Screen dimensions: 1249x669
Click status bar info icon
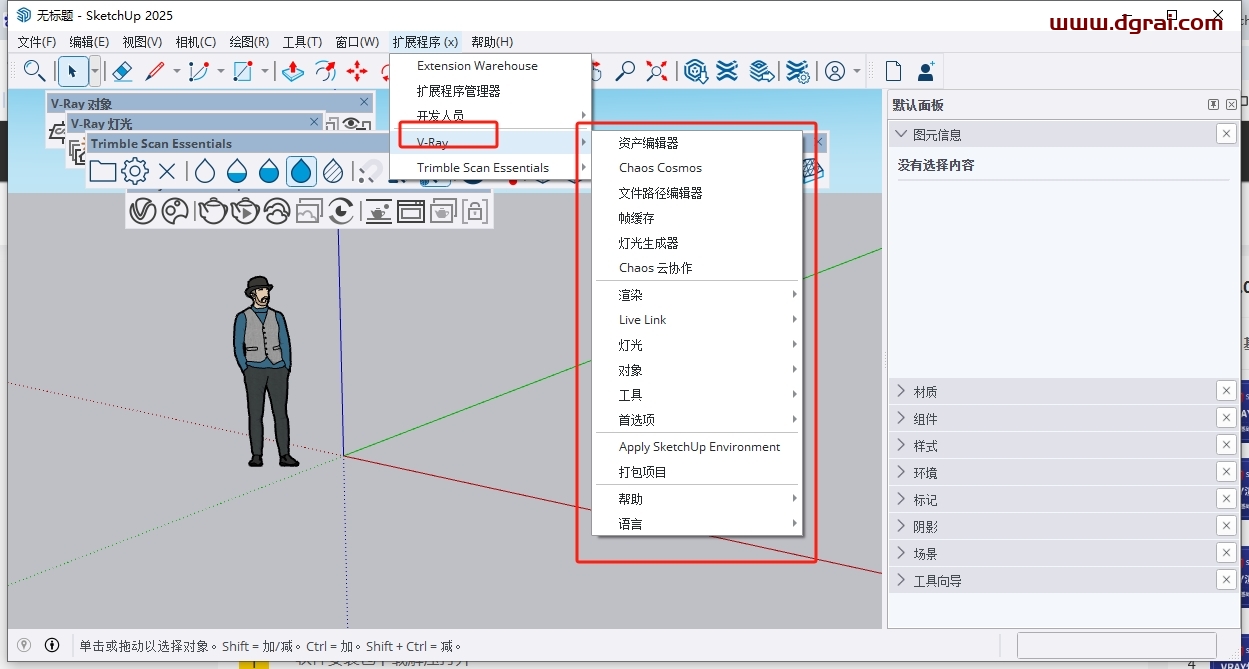tap(51, 645)
